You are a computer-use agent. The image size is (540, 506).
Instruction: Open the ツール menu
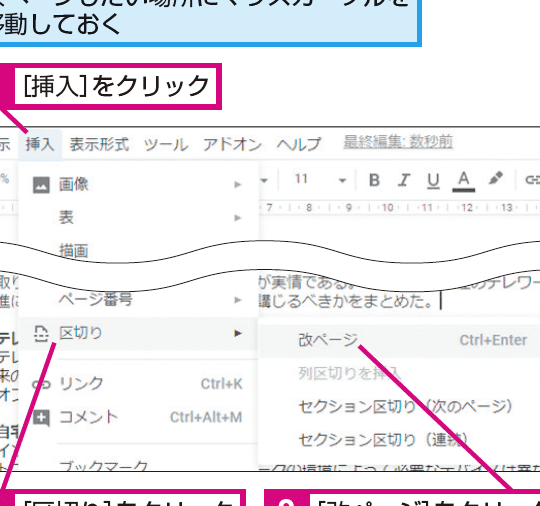point(166,144)
